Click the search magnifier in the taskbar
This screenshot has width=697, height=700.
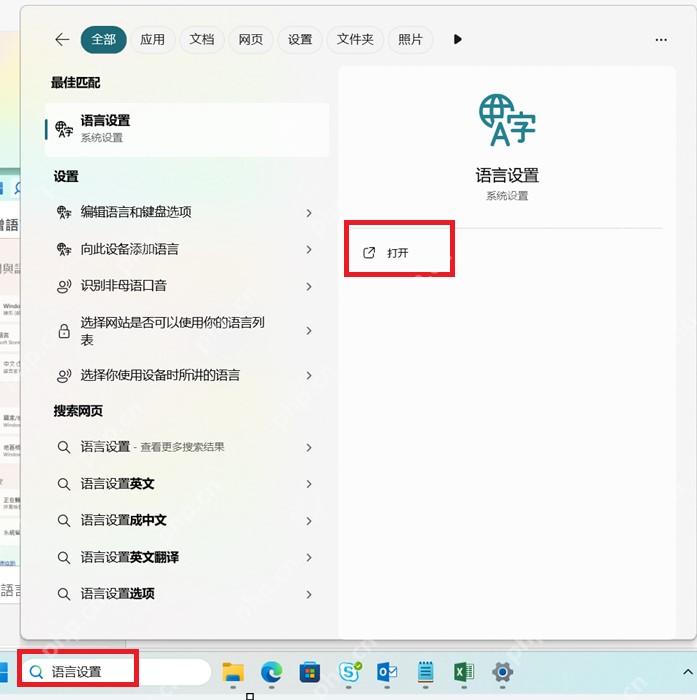[x=36, y=672]
